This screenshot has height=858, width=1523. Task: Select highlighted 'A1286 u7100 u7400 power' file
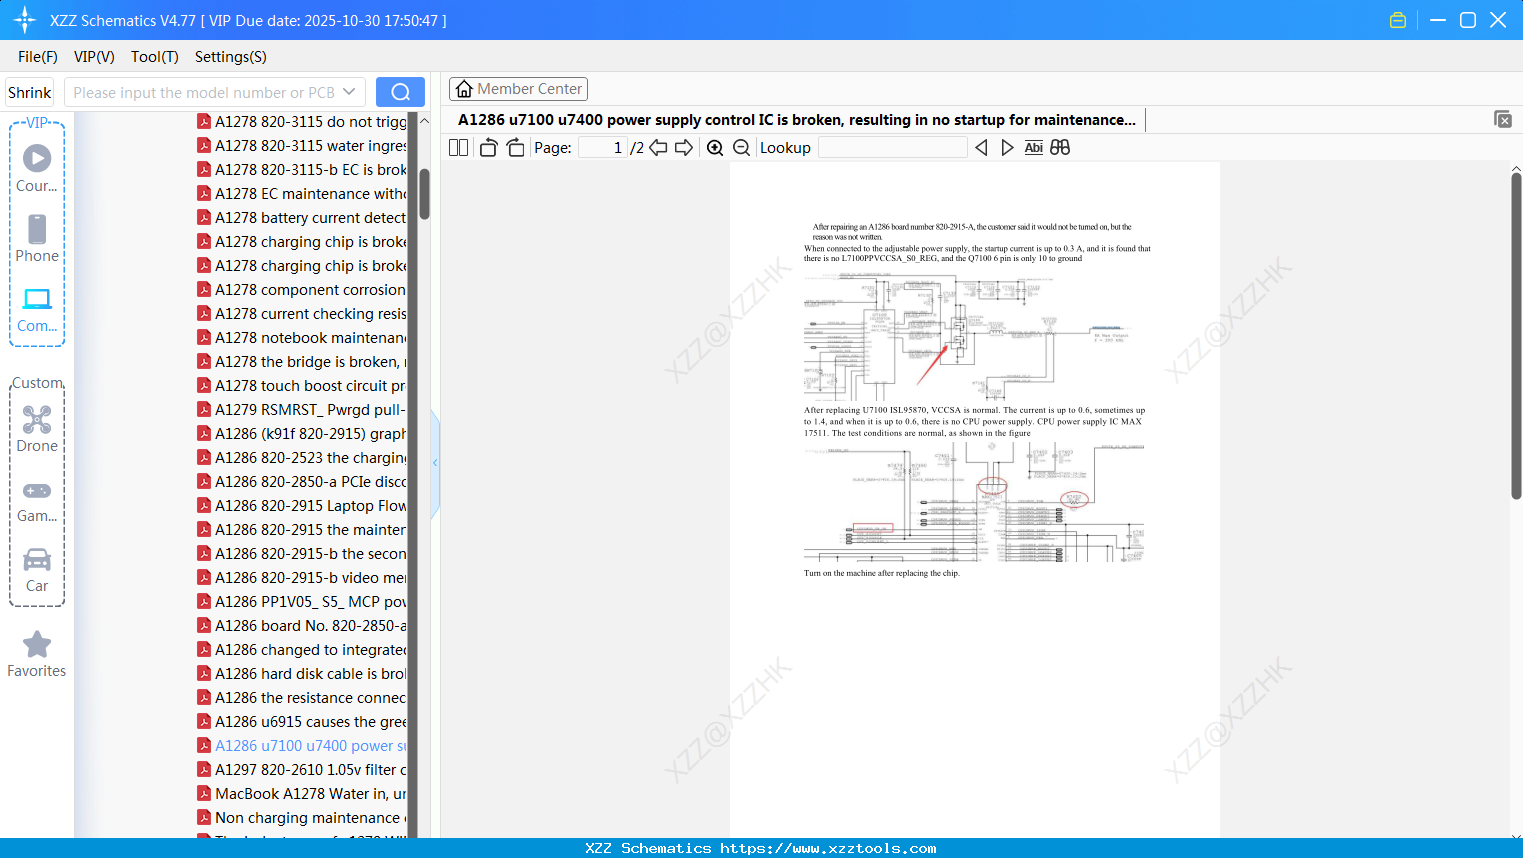pos(301,745)
